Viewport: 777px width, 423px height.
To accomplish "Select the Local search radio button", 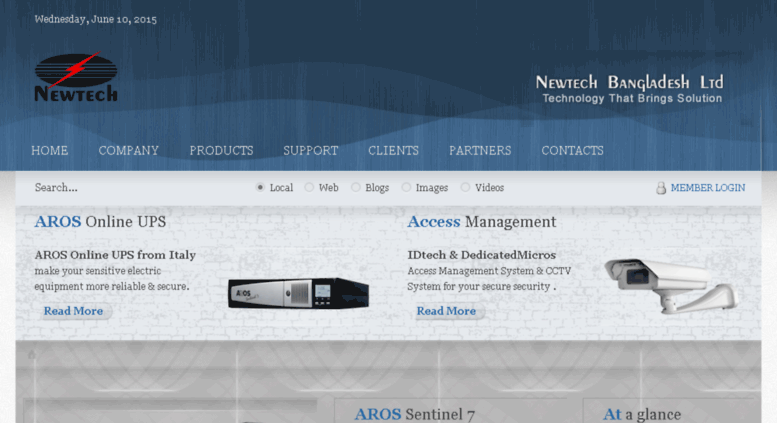I will 260,187.
